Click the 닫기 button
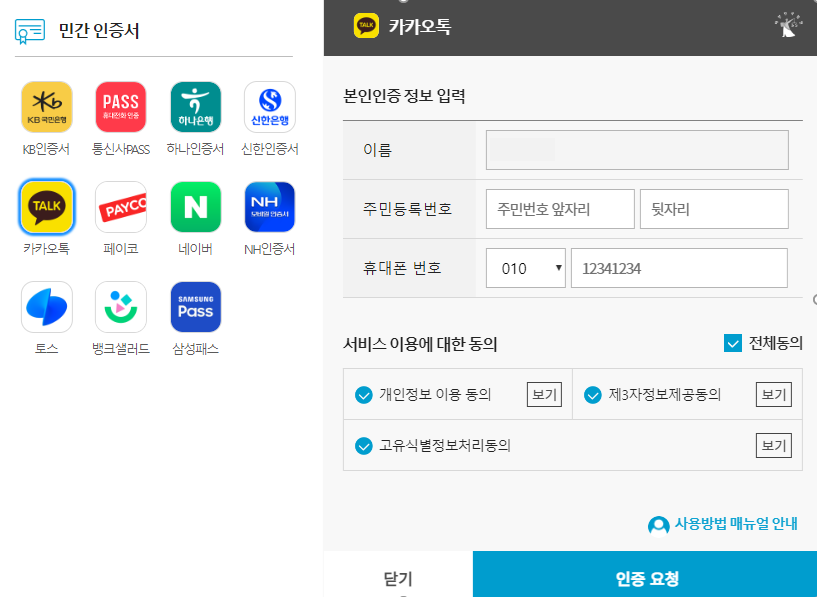Viewport: 817px width, 597px height. 398,575
